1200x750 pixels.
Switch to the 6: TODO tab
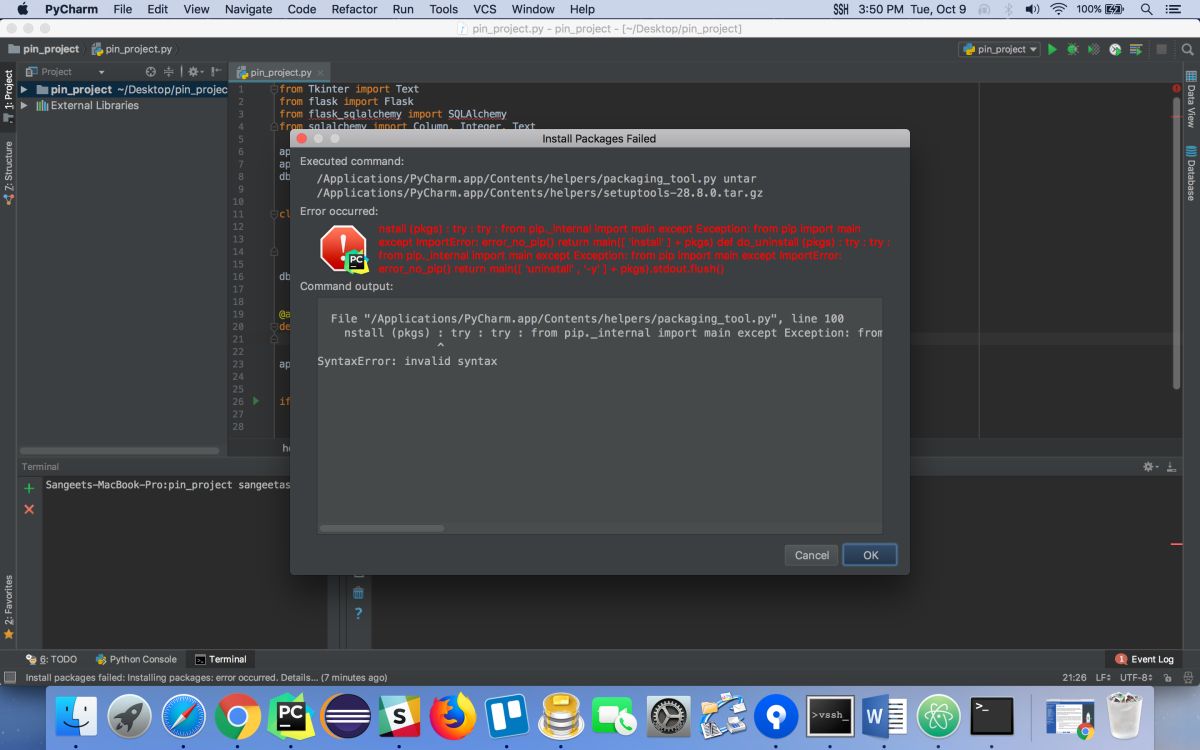tap(51, 659)
